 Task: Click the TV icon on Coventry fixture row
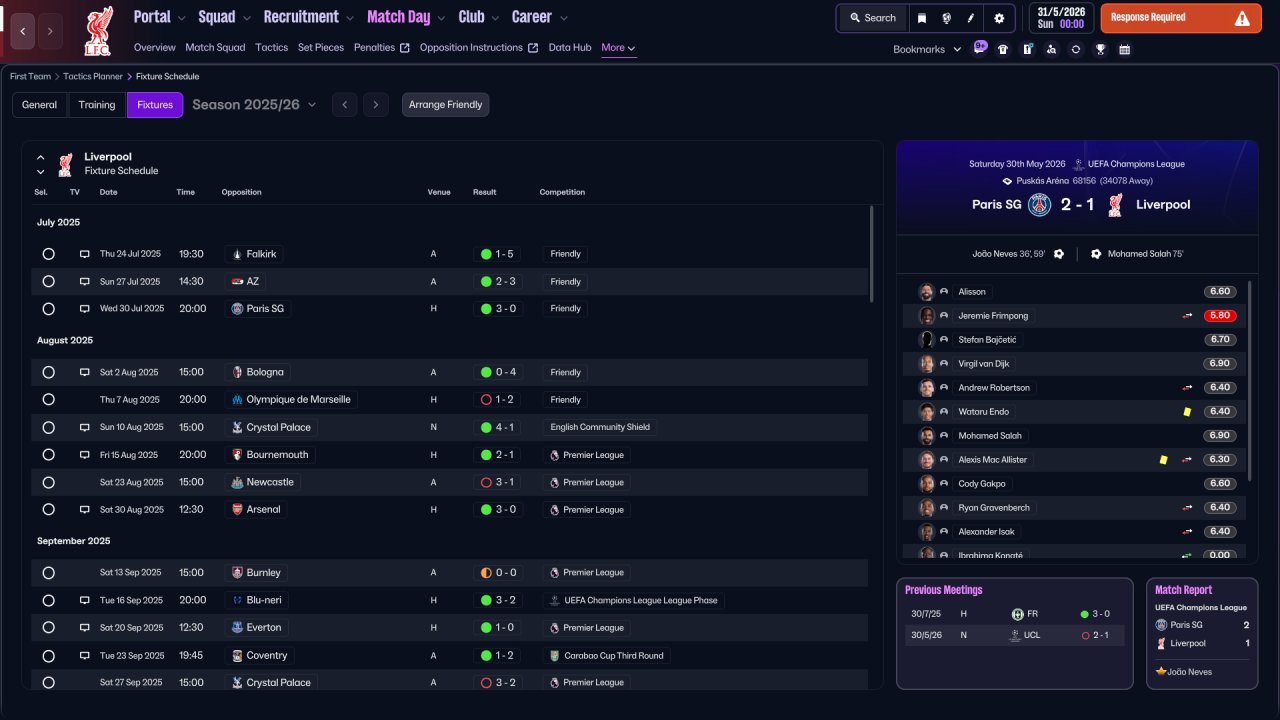85,655
